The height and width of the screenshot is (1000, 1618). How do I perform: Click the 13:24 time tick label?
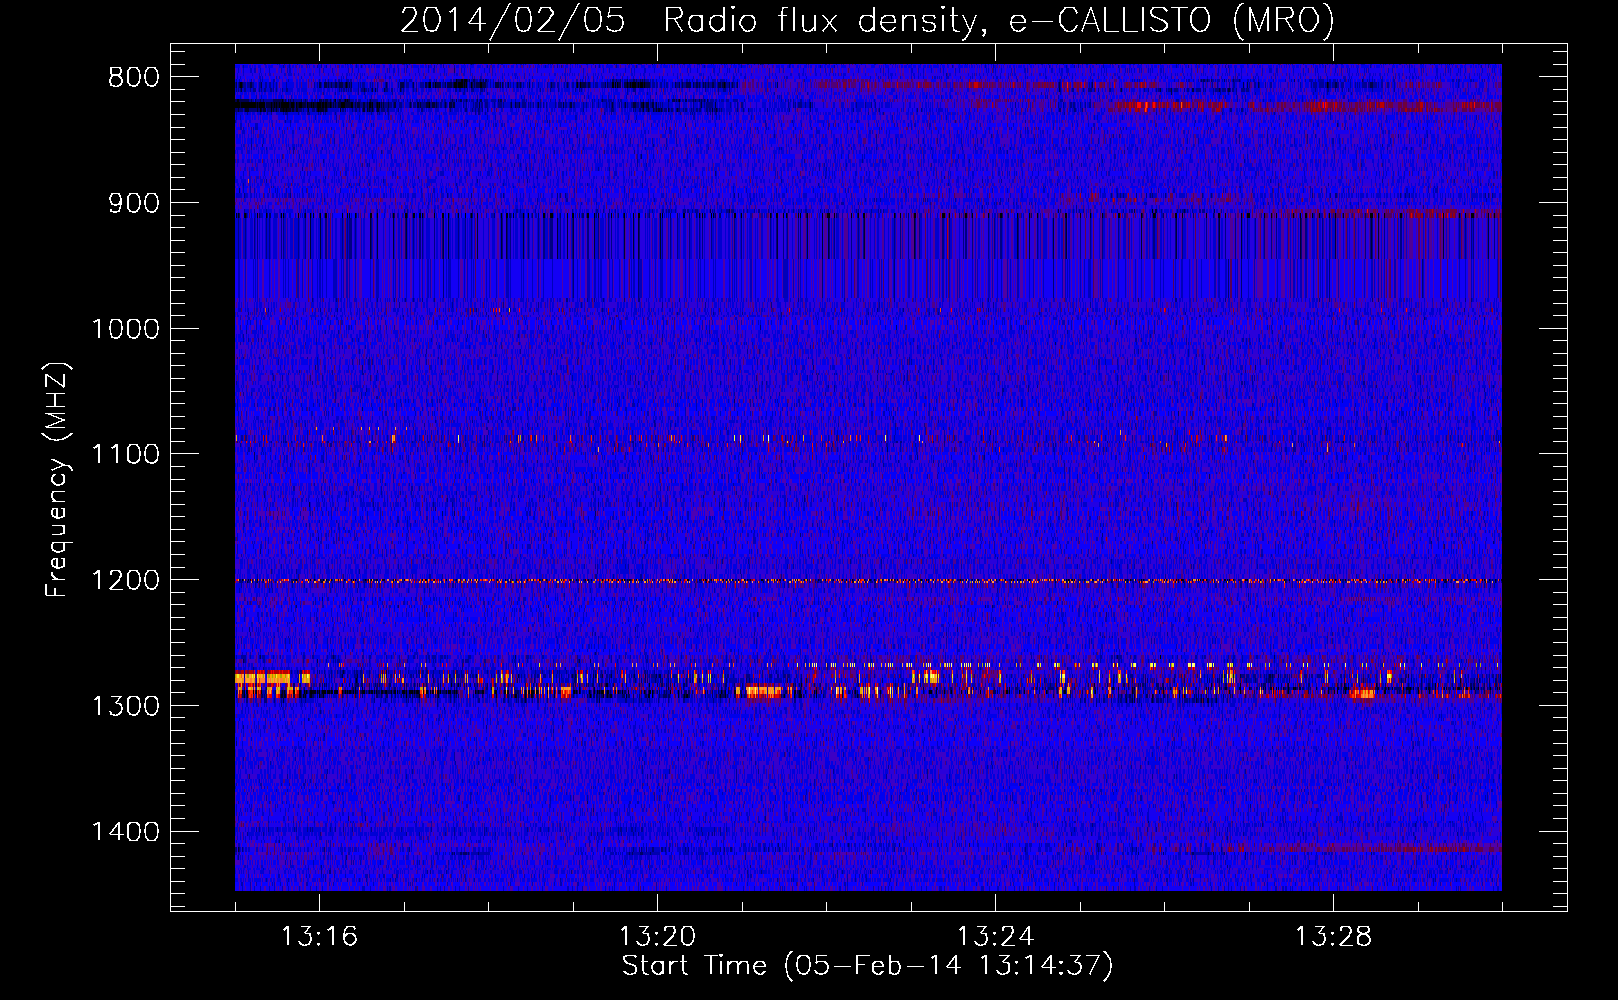995,937
